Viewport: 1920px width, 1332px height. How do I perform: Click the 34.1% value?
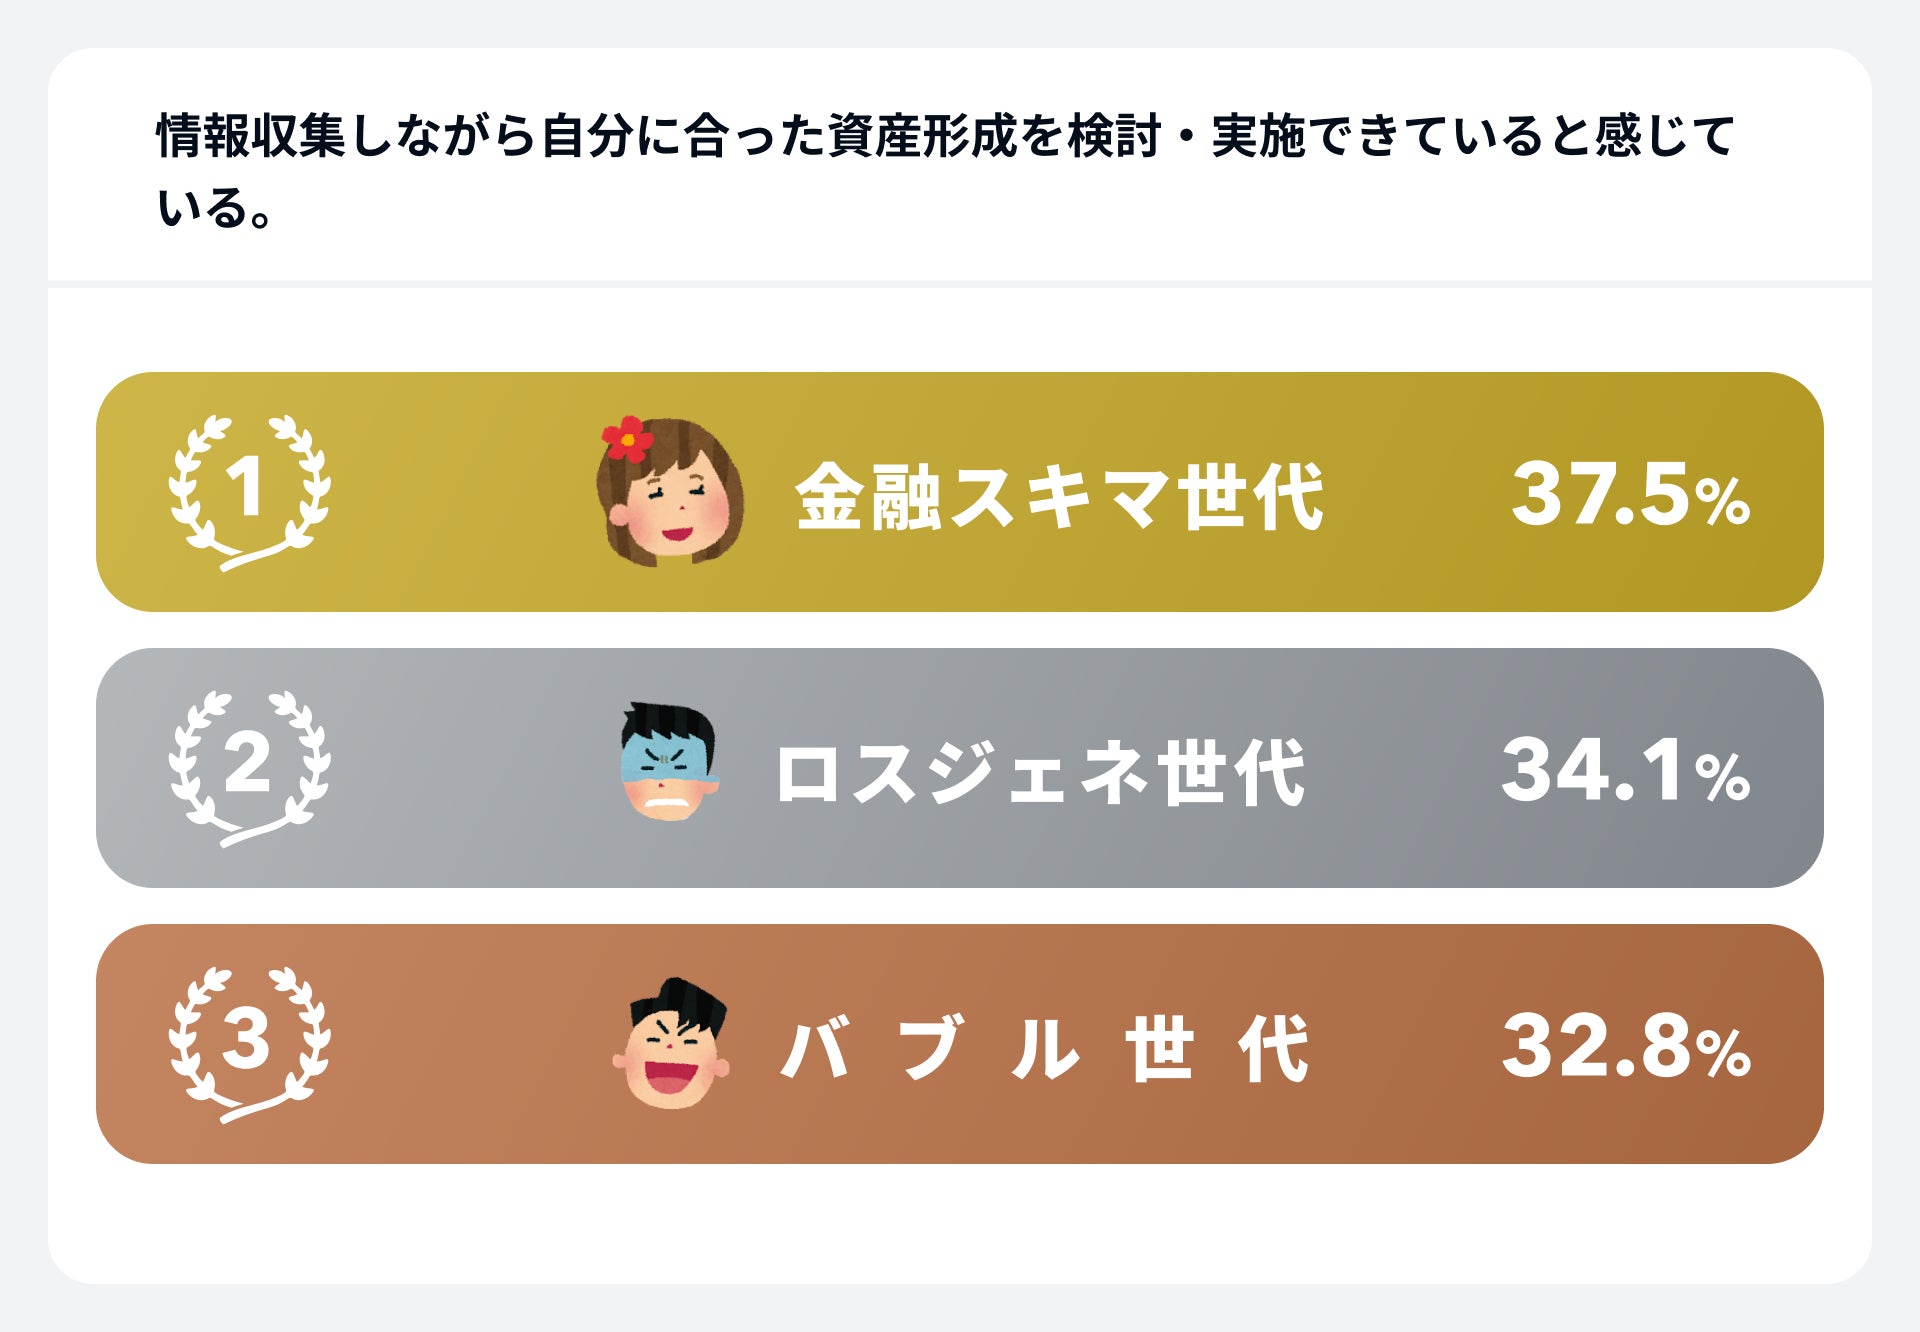[1625, 770]
